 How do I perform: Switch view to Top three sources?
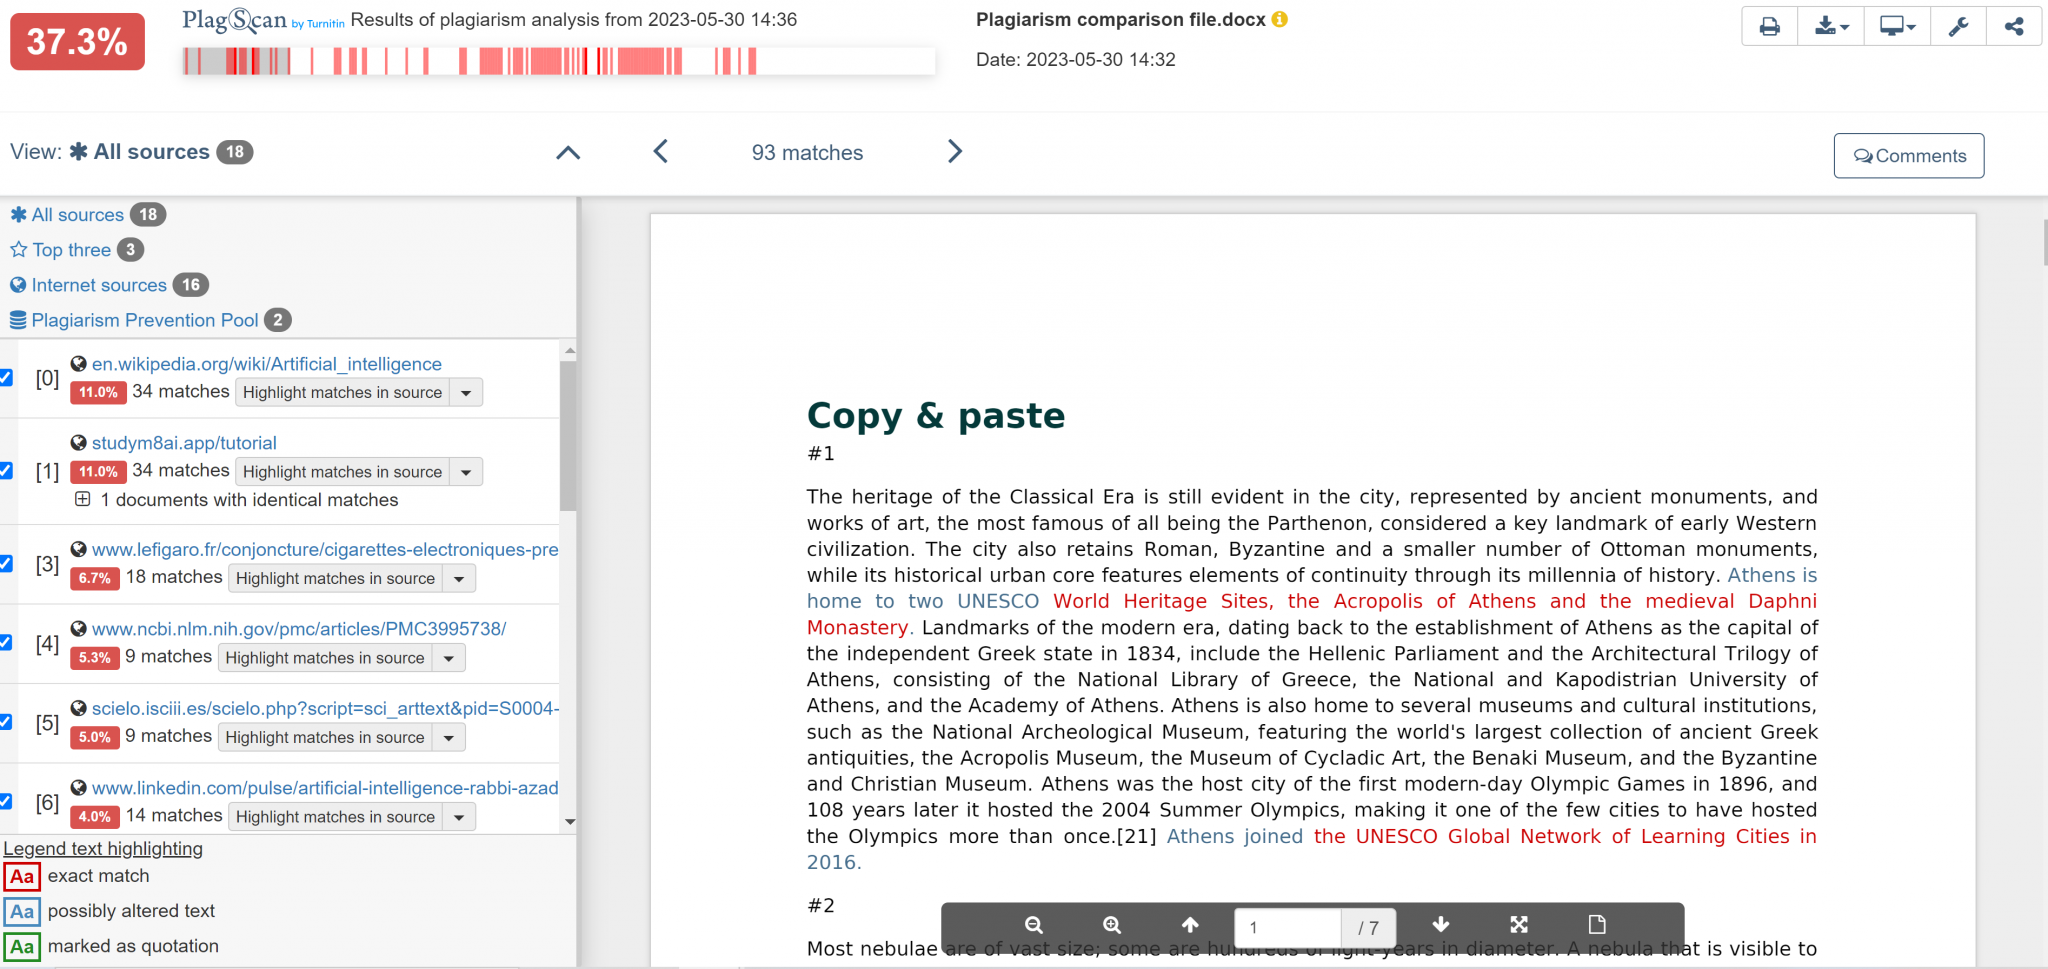(72, 249)
